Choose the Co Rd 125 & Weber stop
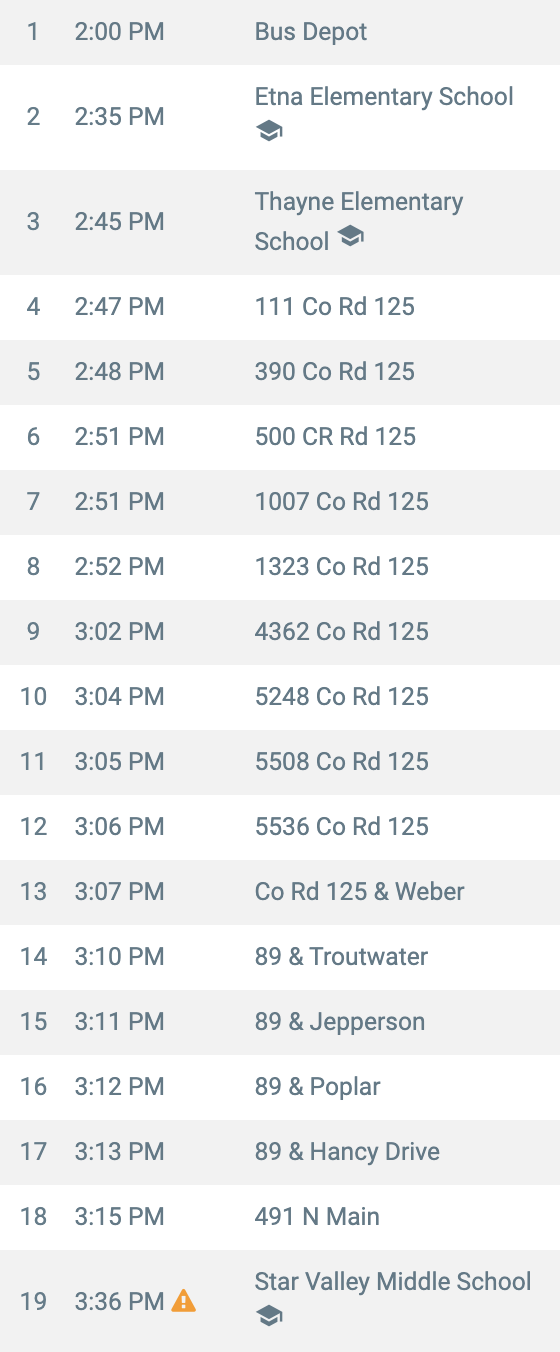 pyautogui.click(x=280, y=892)
